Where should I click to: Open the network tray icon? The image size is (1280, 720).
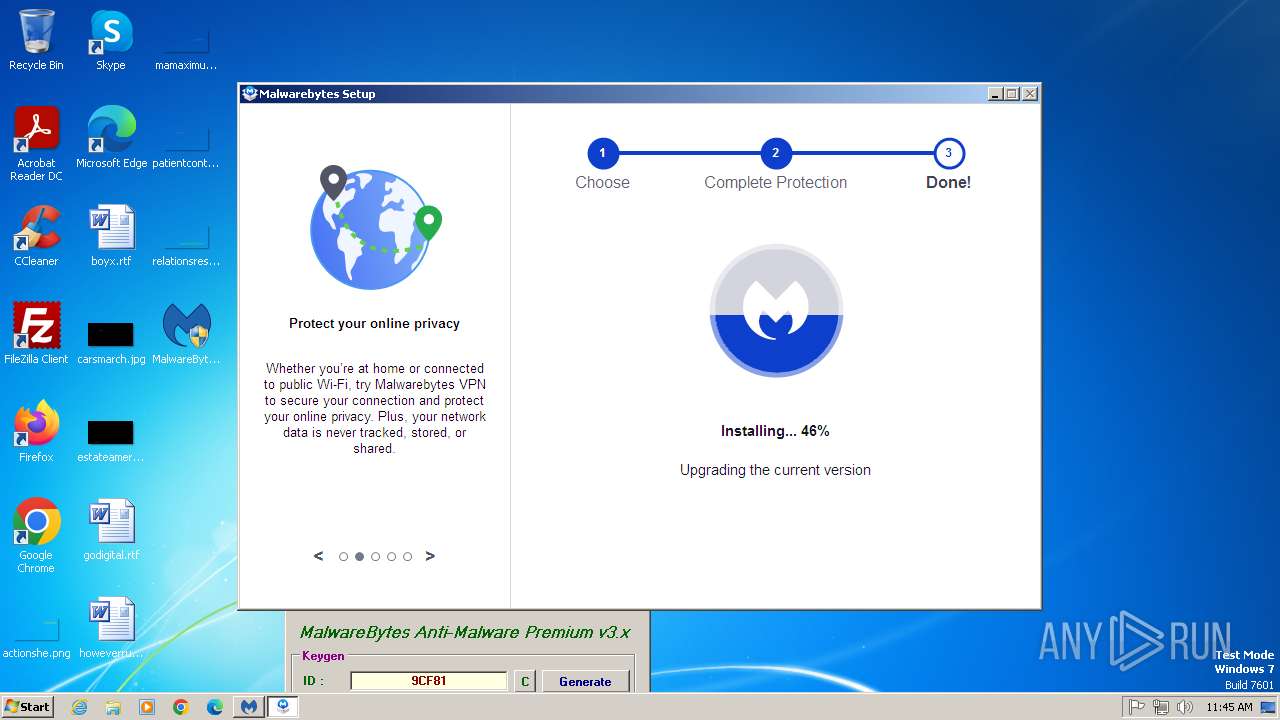pos(1161,707)
